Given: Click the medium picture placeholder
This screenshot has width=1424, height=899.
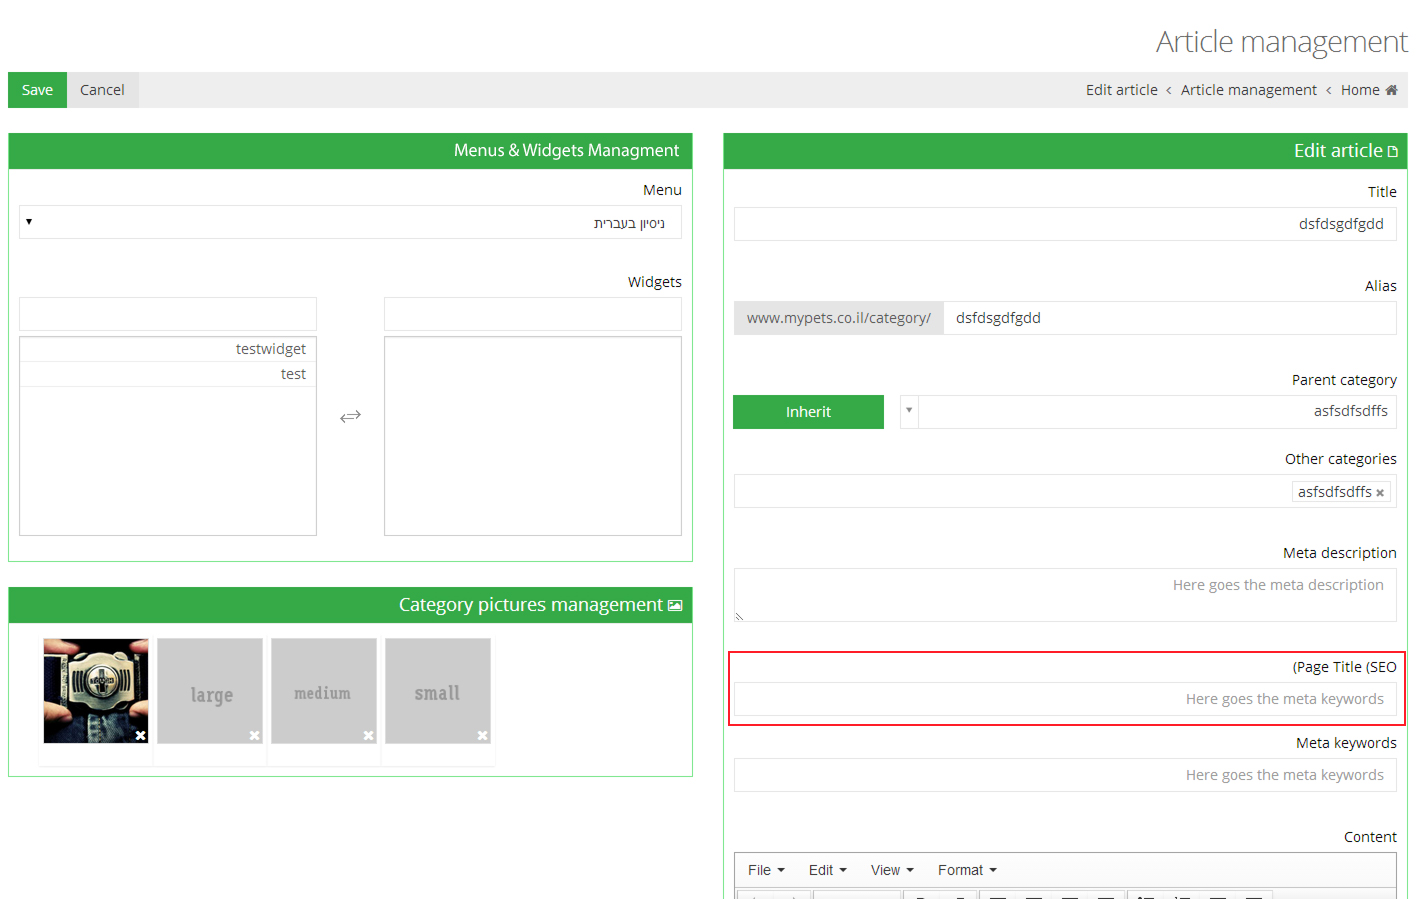Looking at the screenshot, I should click(x=324, y=691).
